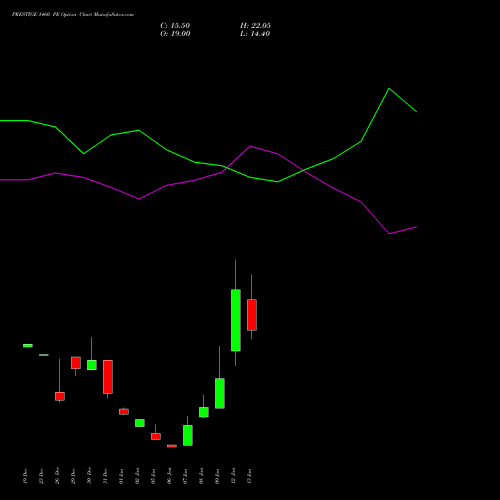Select the red candle above 29 Dec
Viewport: 500px width, 500px height.
[x=76, y=363]
